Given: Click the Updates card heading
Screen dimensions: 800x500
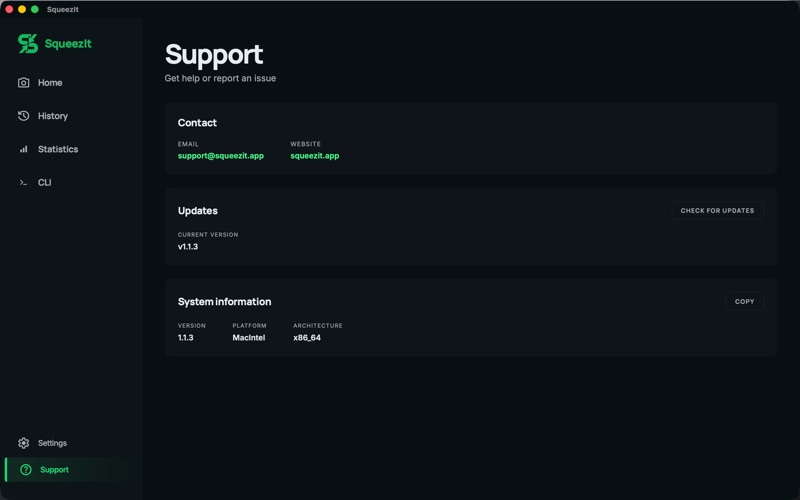Looking at the screenshot, I should click(x=197, y=211).
